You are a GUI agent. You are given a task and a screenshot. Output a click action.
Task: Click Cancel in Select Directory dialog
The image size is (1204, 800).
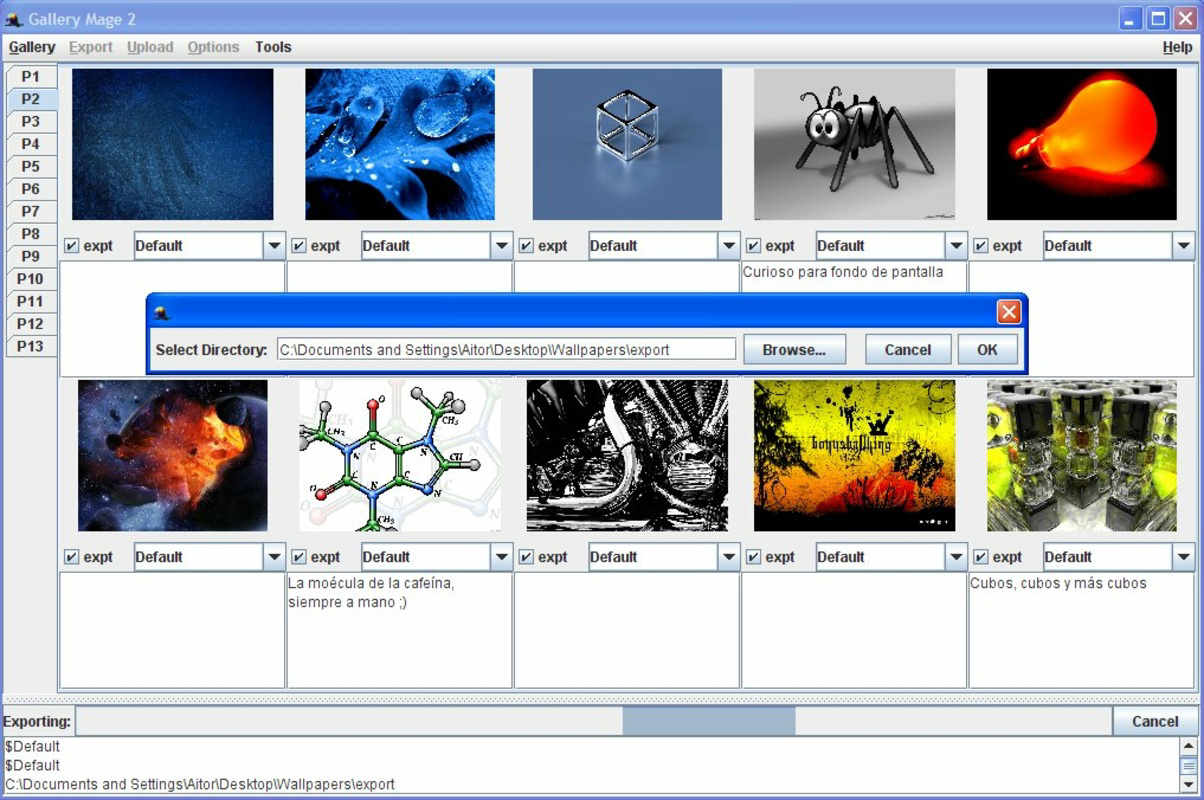(x=908, y=350)
